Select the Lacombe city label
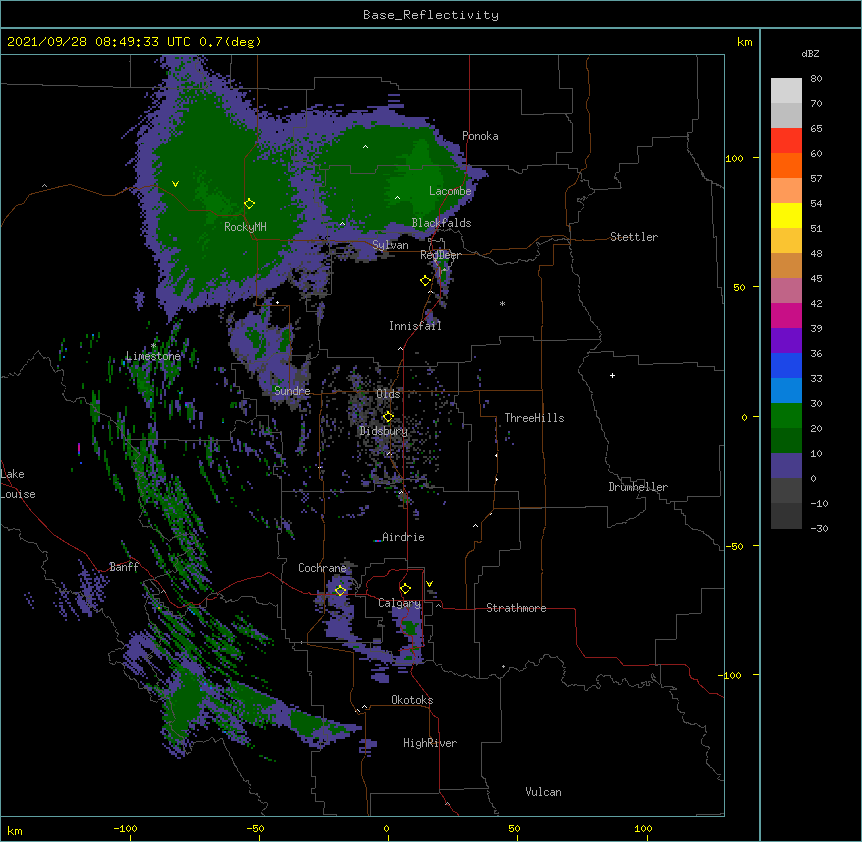 click(450, 191)
